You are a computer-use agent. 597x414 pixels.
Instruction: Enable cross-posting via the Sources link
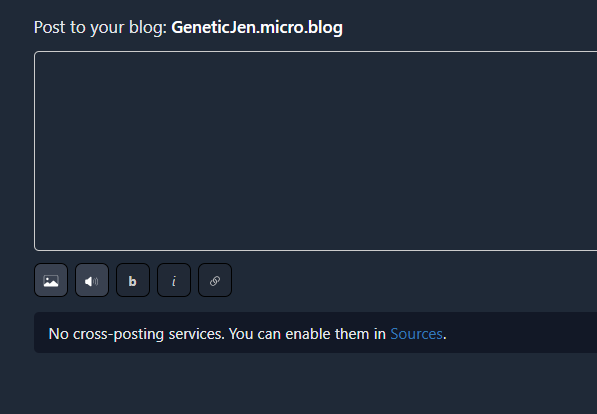pos(416,334)
